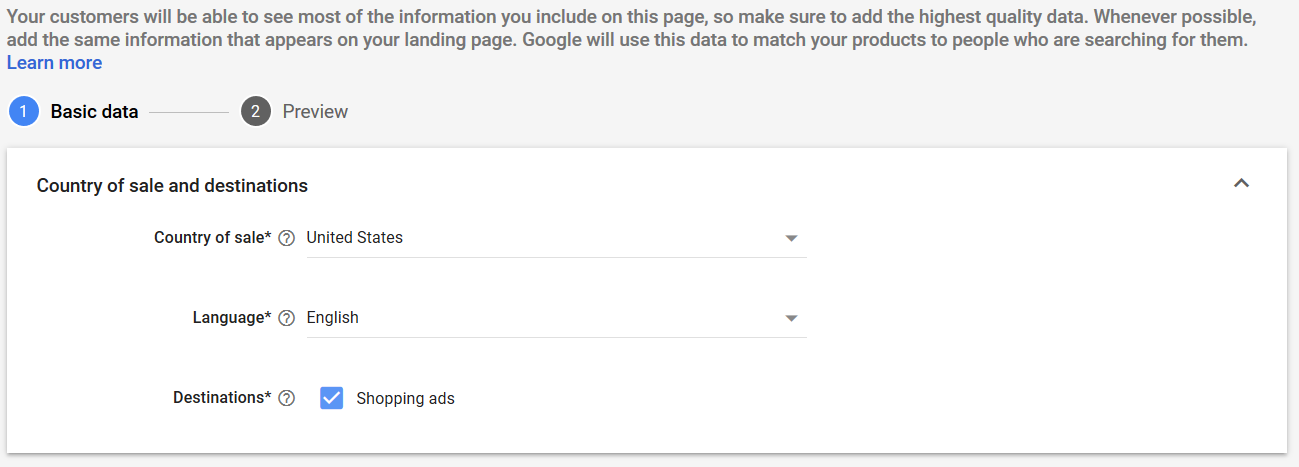Click the Shopping ads label text

[405, 399]
